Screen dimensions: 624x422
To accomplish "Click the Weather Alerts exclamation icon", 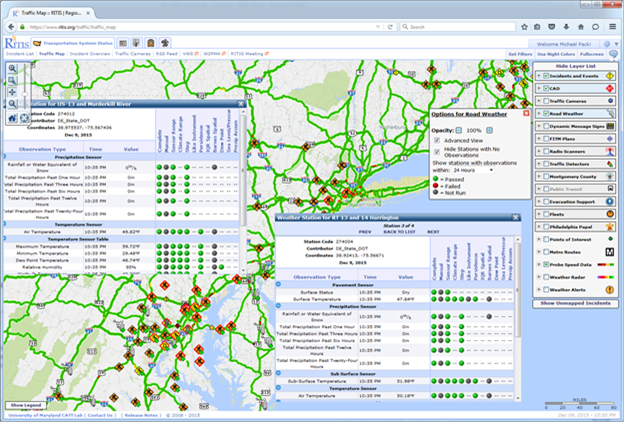I will click(x=610, y=290).
